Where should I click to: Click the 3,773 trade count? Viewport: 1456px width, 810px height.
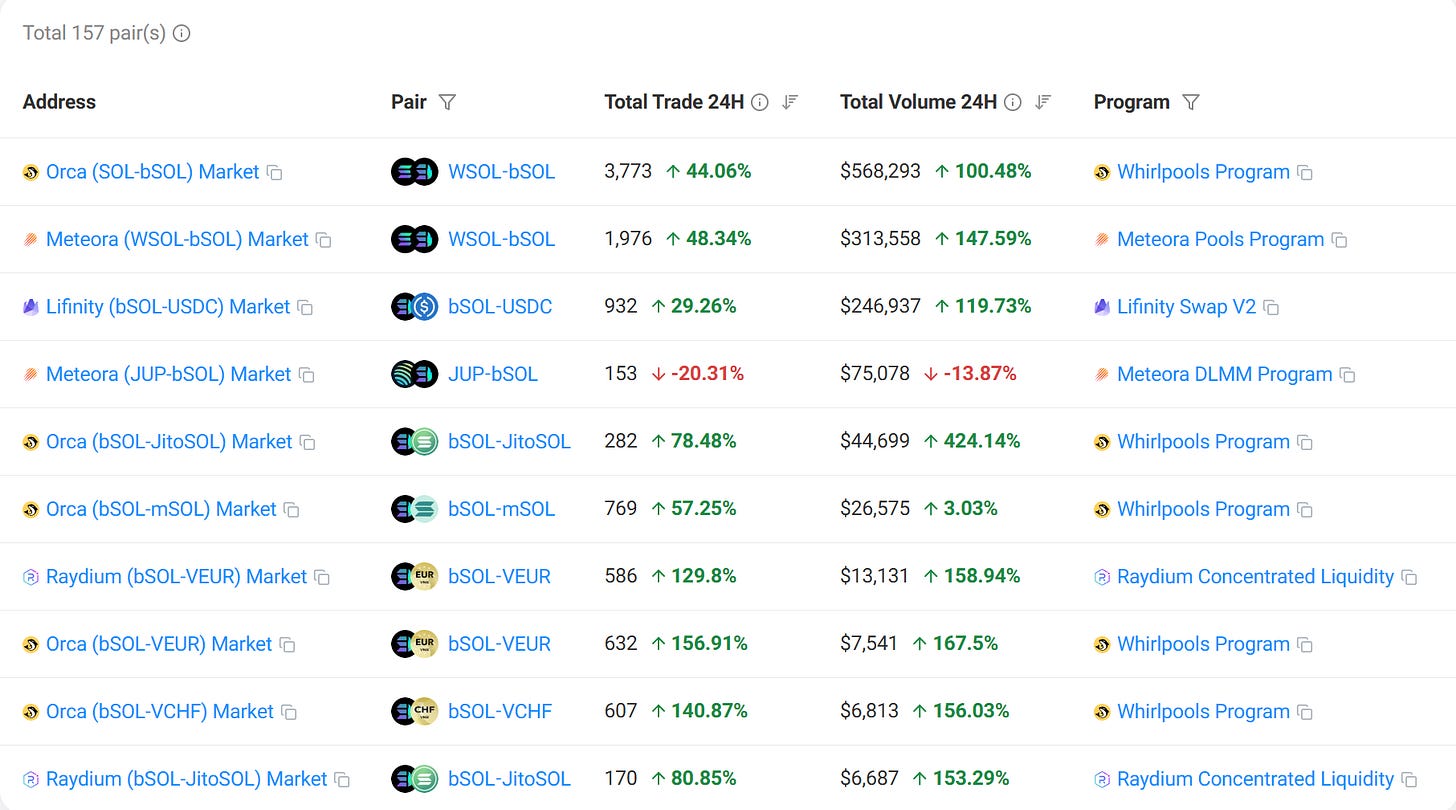coord(628,172)
